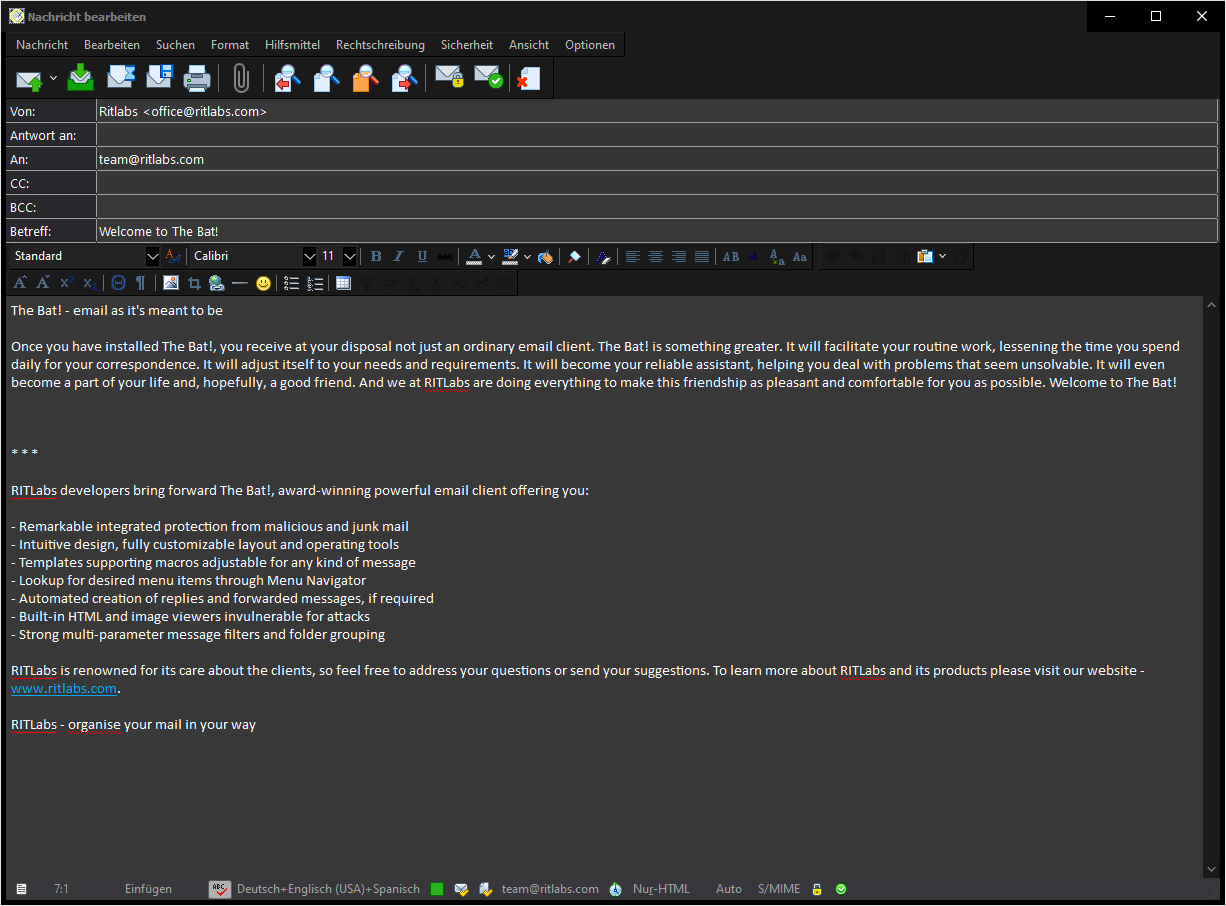Viewport: 1226px width, 906px height.
Task: Align text right
Action: 678,256
